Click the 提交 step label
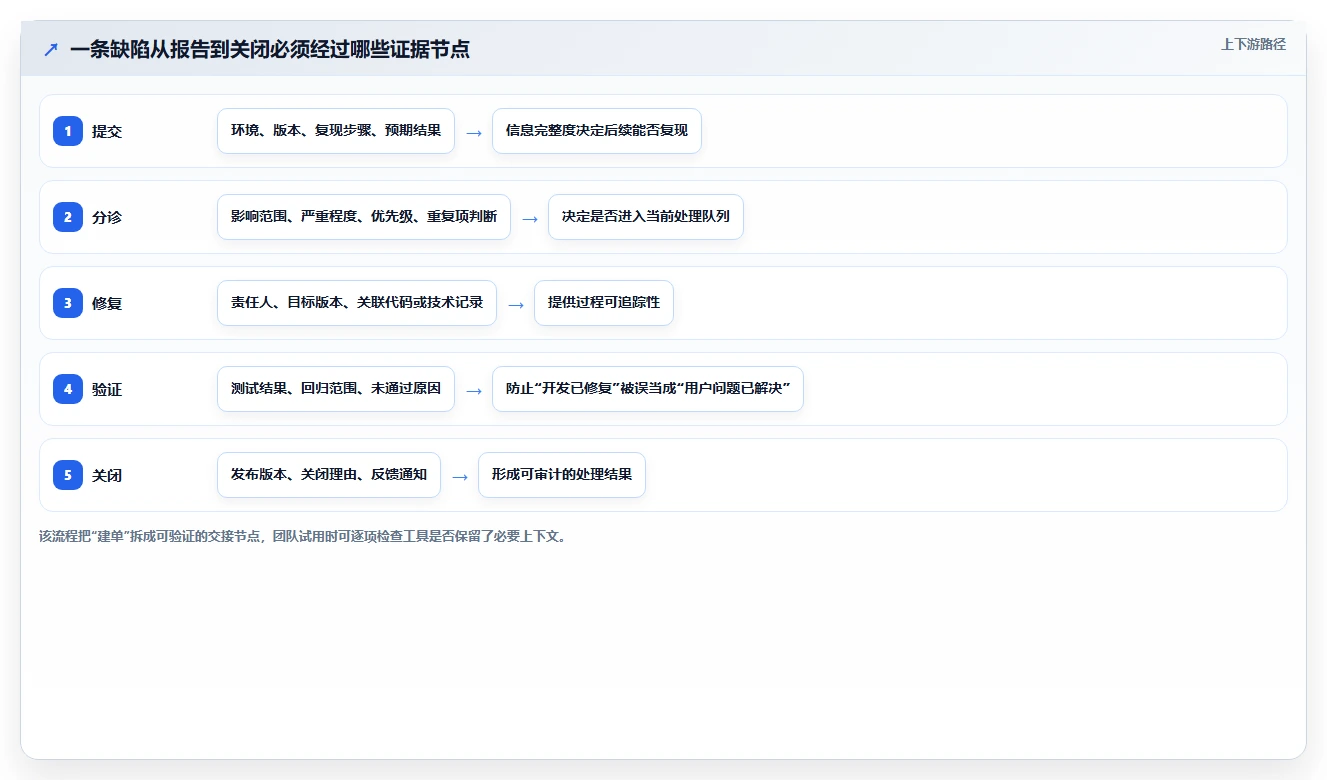Viewport: 1327px width, 780px height. 107,131
